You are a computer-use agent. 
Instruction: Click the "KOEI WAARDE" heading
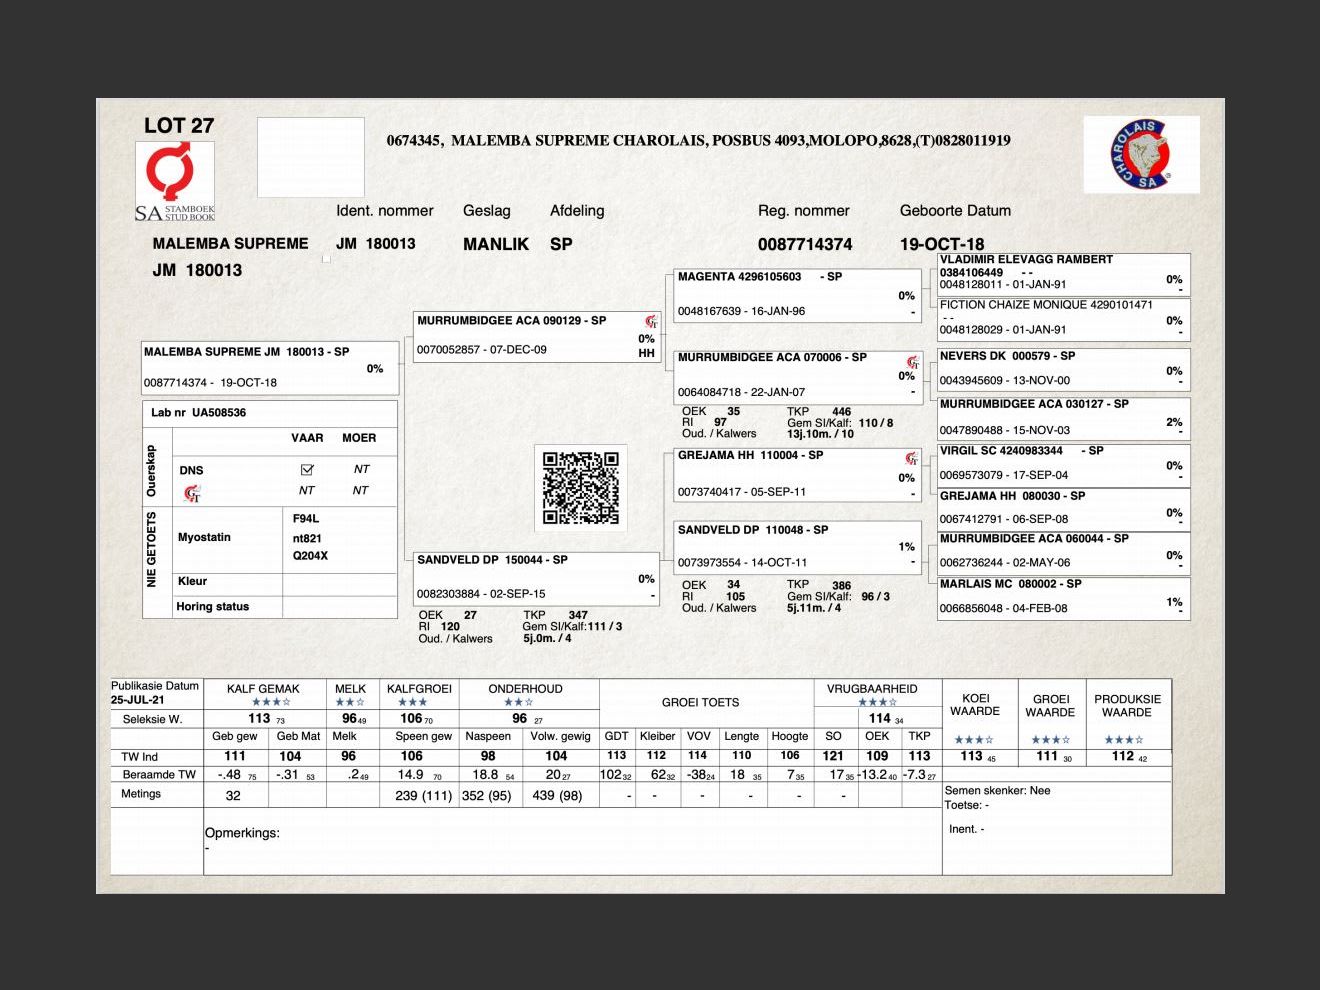click(975, 705)
